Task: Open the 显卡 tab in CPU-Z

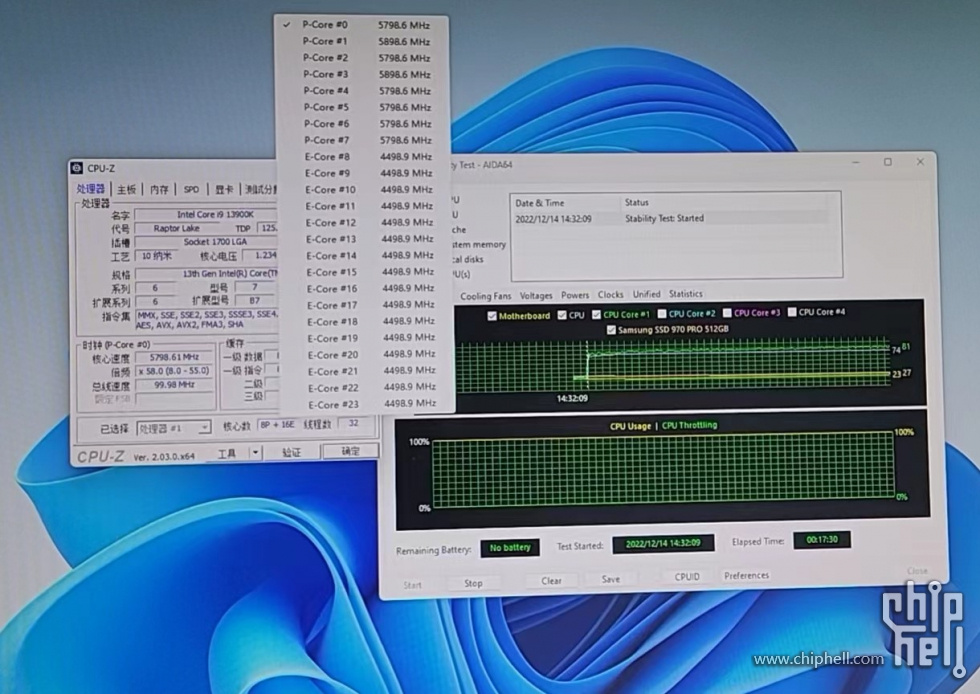Action: pos(224,189)
